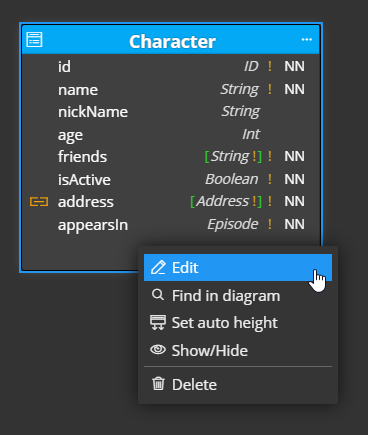Click the [Address!] type of address
This screenshot has width=368, height=435.
coord(226,201)
